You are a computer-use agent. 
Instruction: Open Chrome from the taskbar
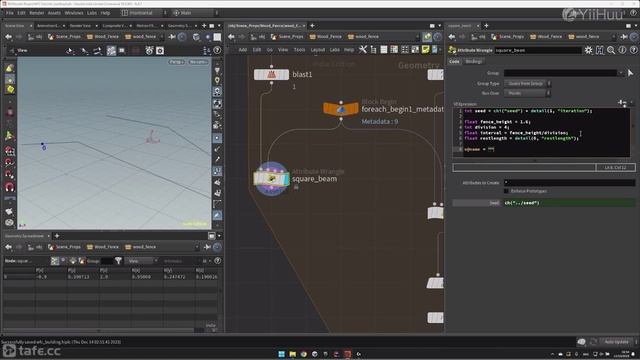(x=304, y=354)
